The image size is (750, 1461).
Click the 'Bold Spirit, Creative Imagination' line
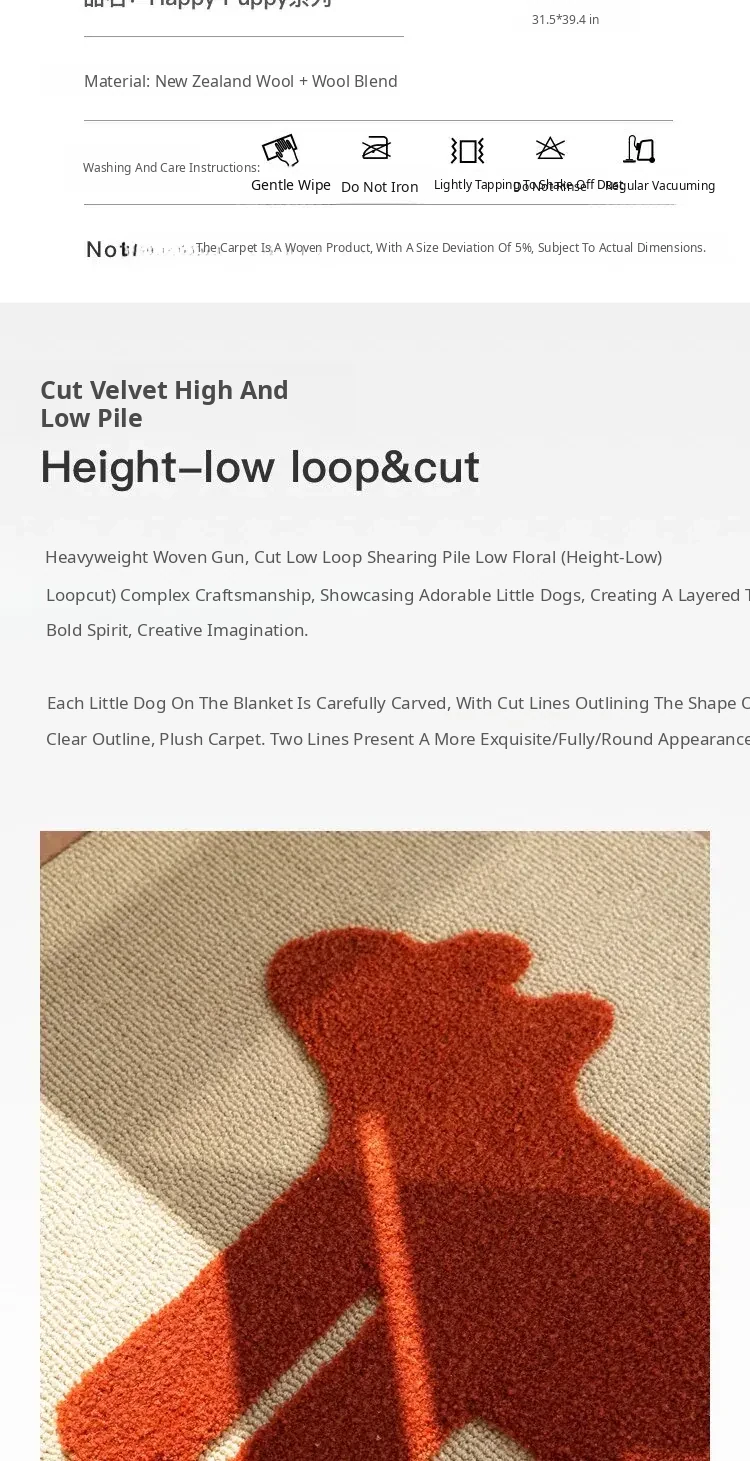click(x=177, y=630)
